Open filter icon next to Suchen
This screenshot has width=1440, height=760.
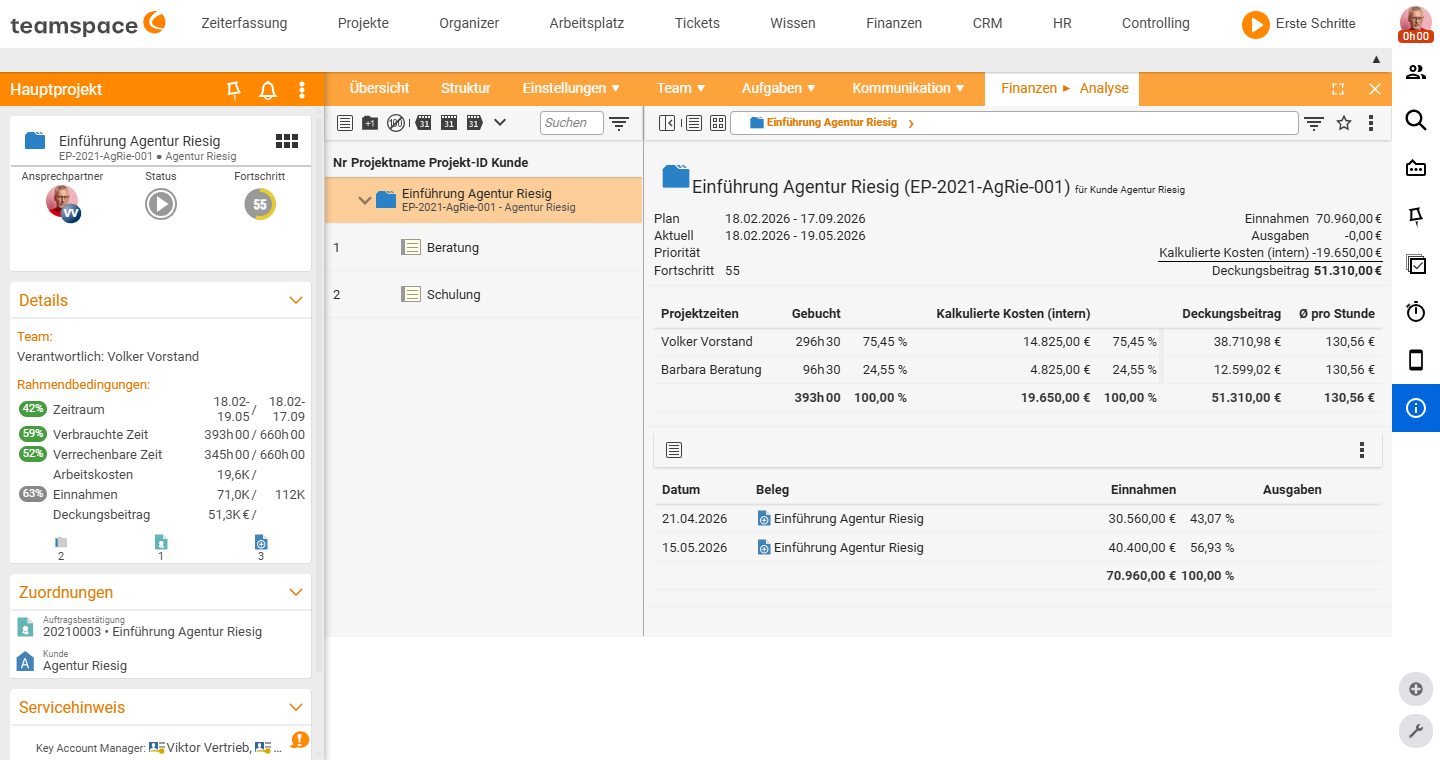(620, 123)
